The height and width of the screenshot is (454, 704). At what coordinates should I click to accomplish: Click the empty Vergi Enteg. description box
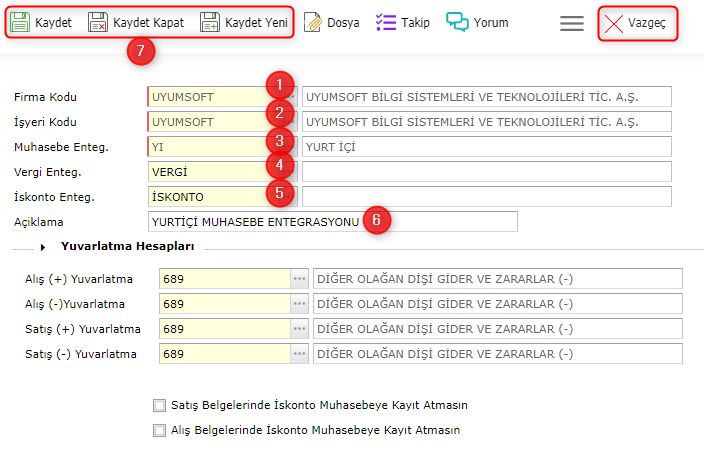click(487, 172)
